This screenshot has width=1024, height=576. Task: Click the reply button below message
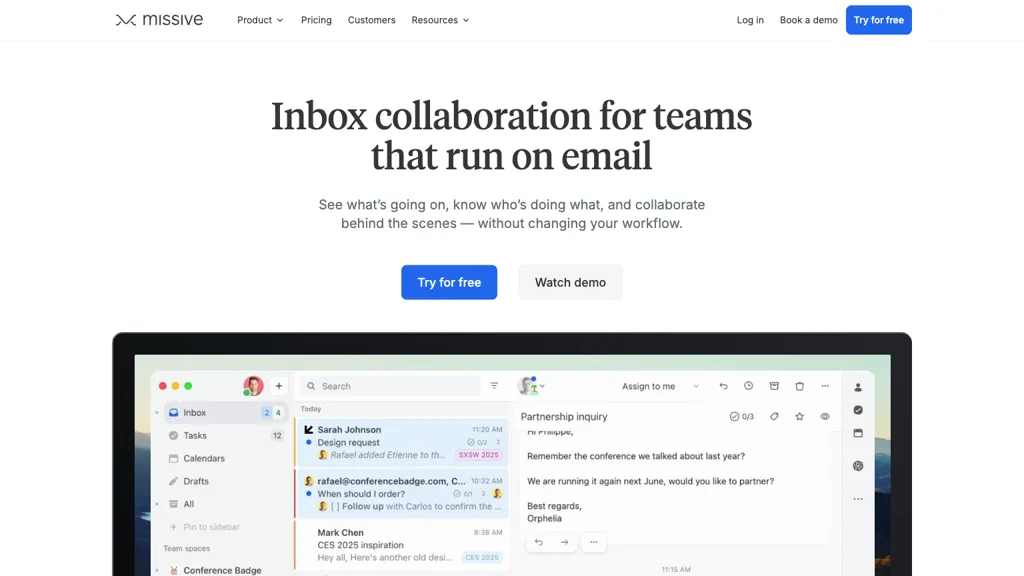[x=539, y=542]
